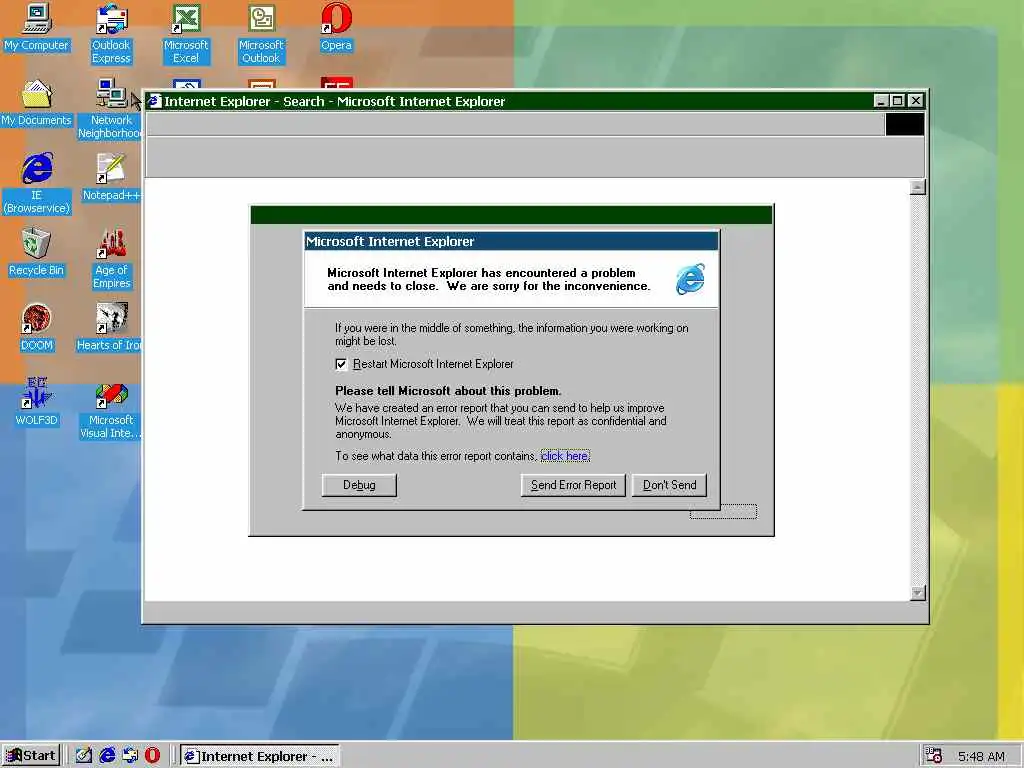Click 'Please tell Microsoft about this problem.' text
The width and height of the screenshot is (1024, 768).
pos(448,391)
